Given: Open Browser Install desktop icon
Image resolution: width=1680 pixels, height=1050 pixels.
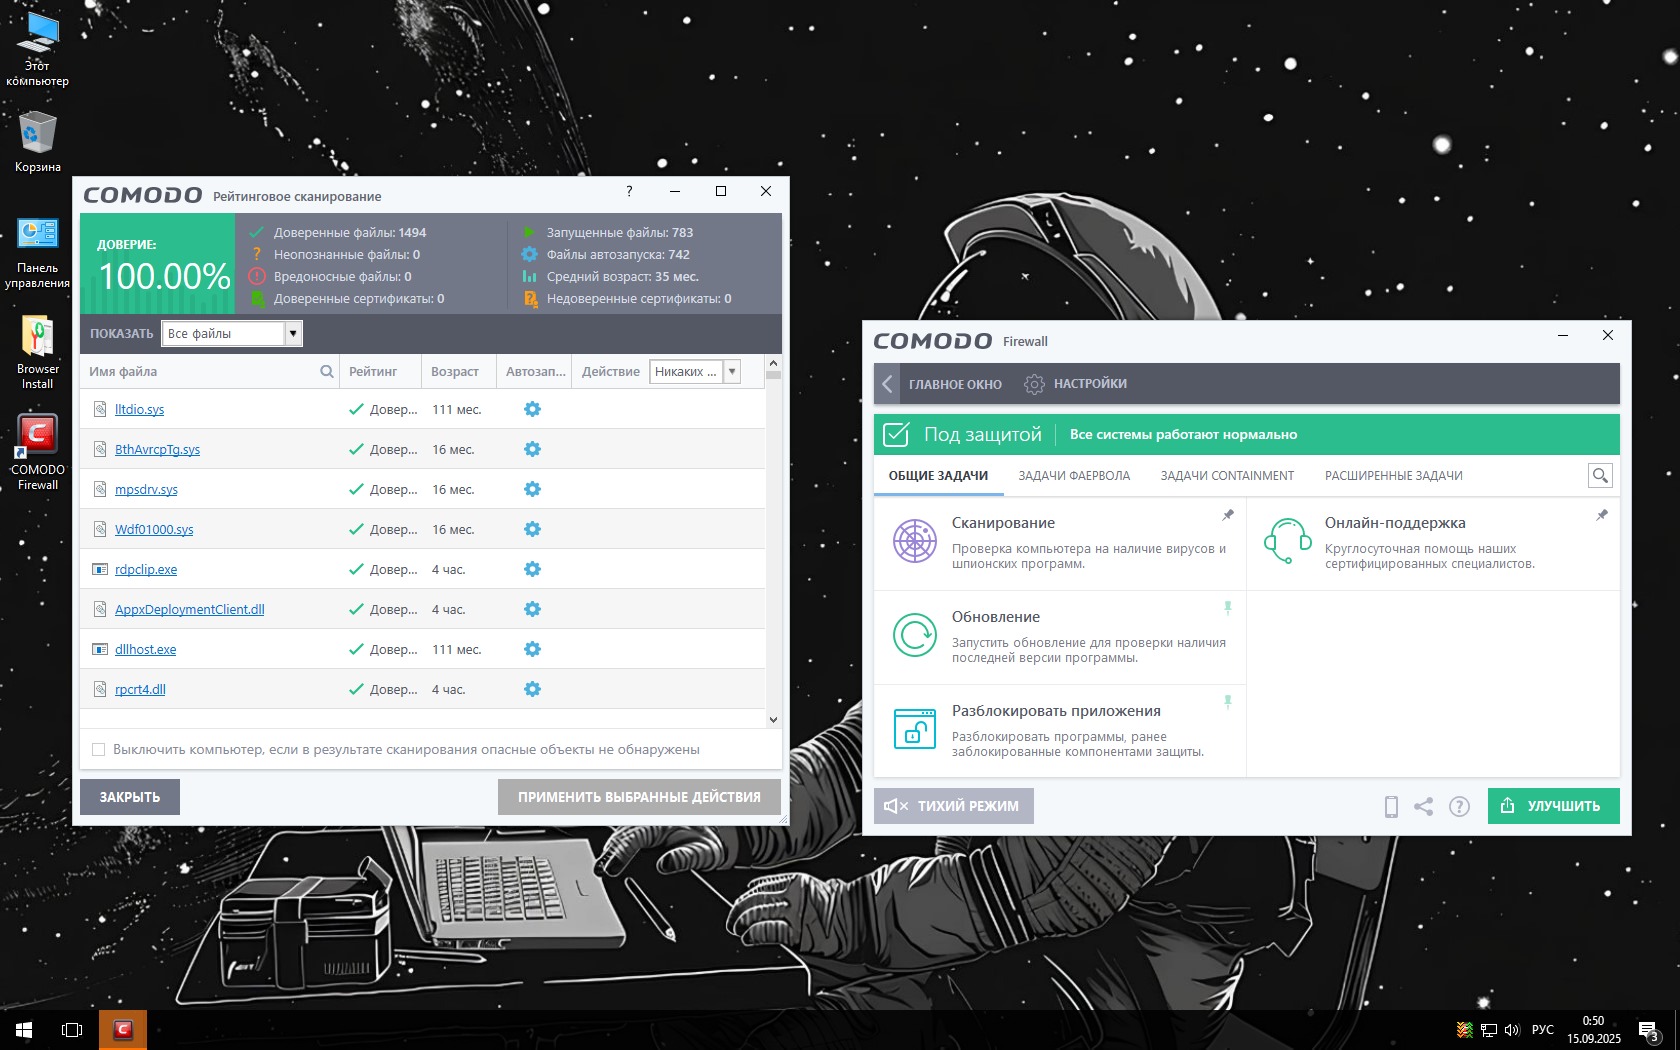Looking at the screenshot, I should (37, 352).
